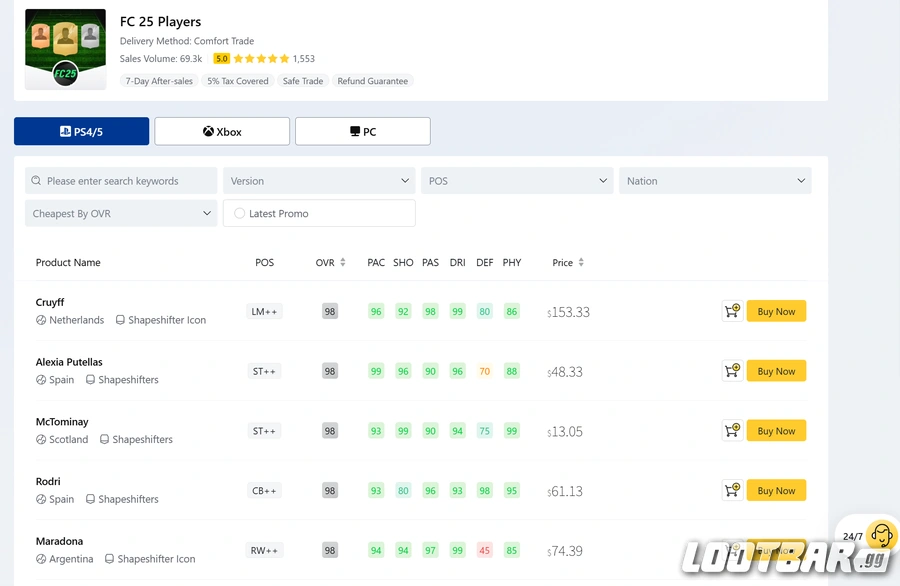Open 24/7 customer support chat
Viewport: 900px width, 586px height.
click(880, 536)
